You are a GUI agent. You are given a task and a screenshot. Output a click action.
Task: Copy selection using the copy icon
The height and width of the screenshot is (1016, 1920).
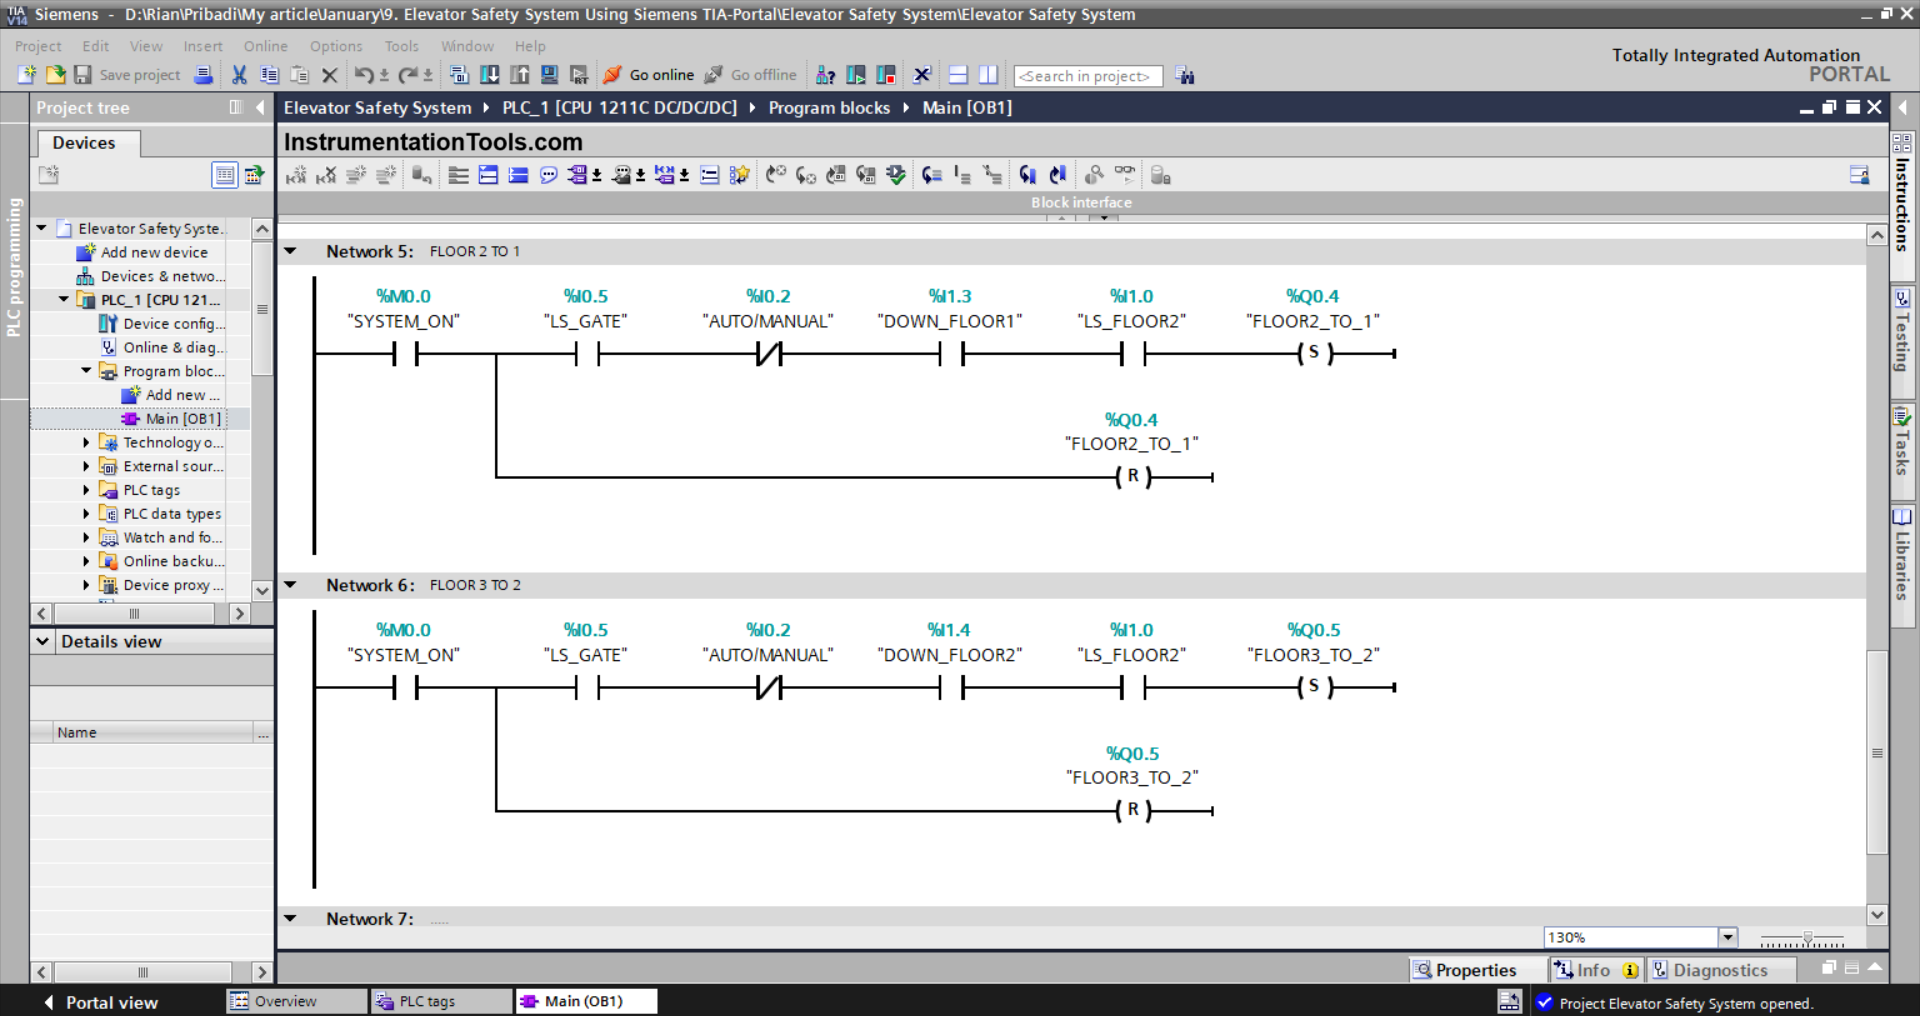click(x=269, y=75)
